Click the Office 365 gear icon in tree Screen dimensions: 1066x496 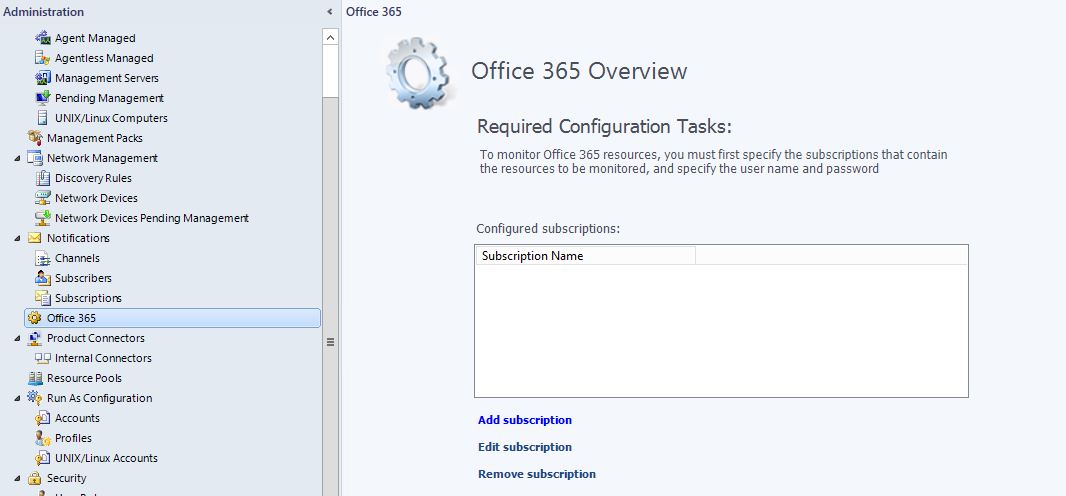point(35,318)
